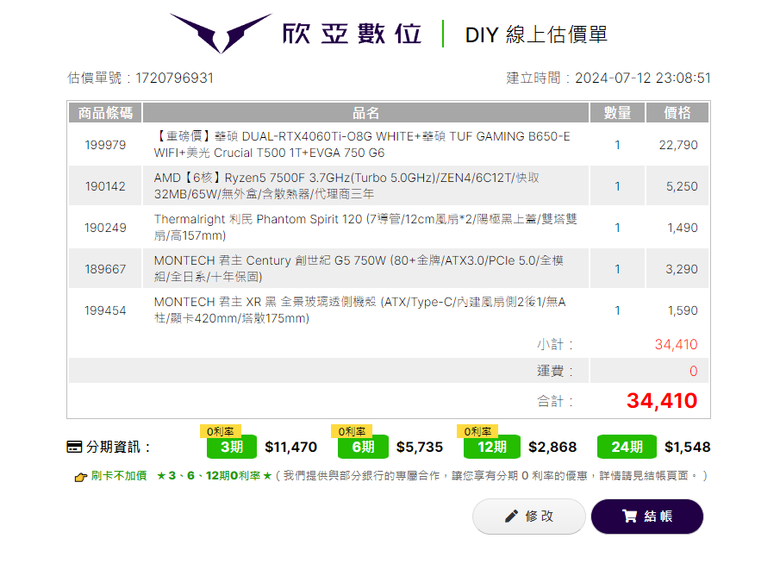This screenshot has height=570, width=780.
Task: Click product code 190142
Action: [105, 187]
